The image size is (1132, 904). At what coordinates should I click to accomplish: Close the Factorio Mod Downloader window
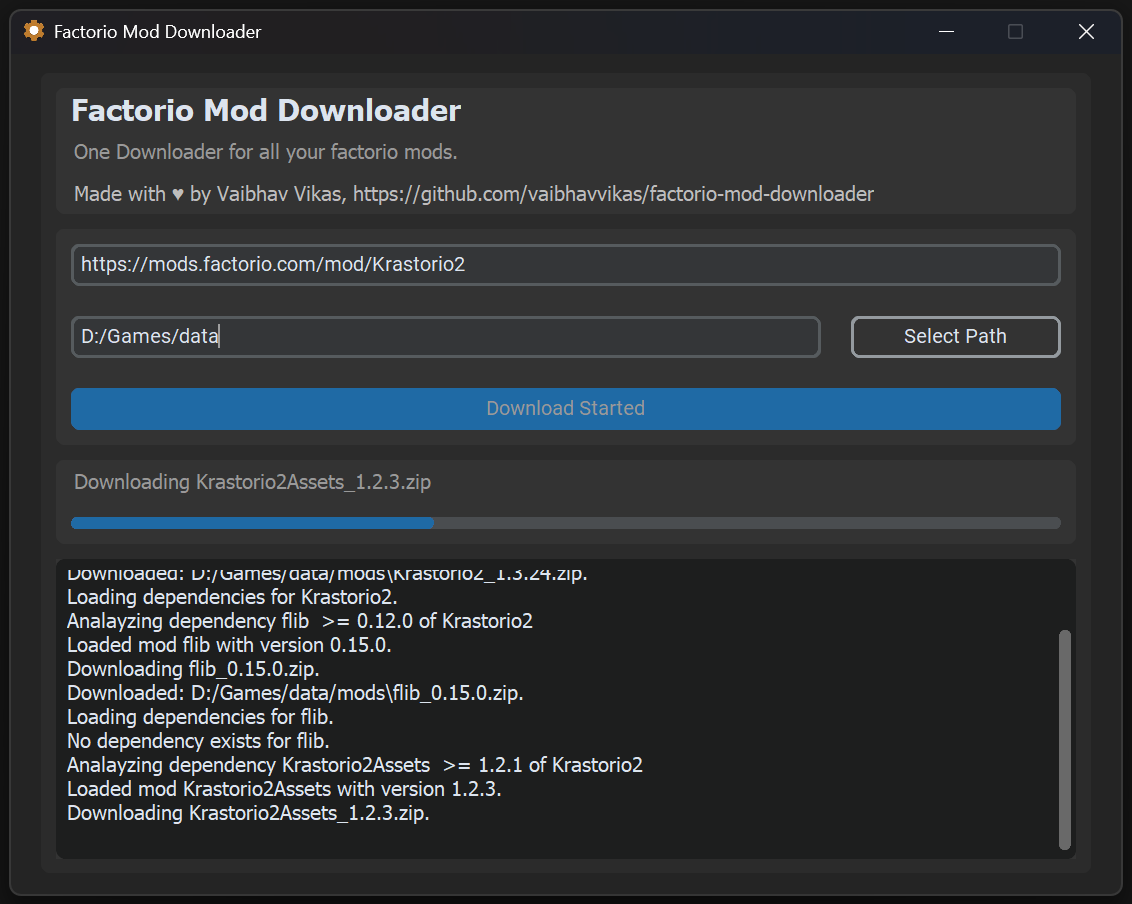1086,32
